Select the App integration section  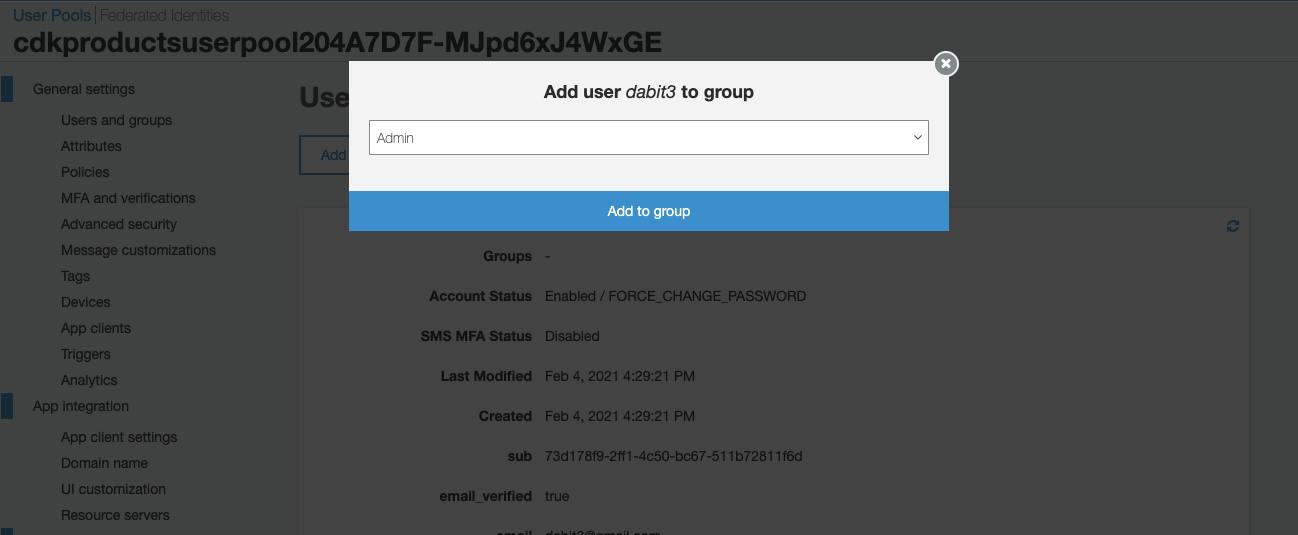(x=81, y=406)
